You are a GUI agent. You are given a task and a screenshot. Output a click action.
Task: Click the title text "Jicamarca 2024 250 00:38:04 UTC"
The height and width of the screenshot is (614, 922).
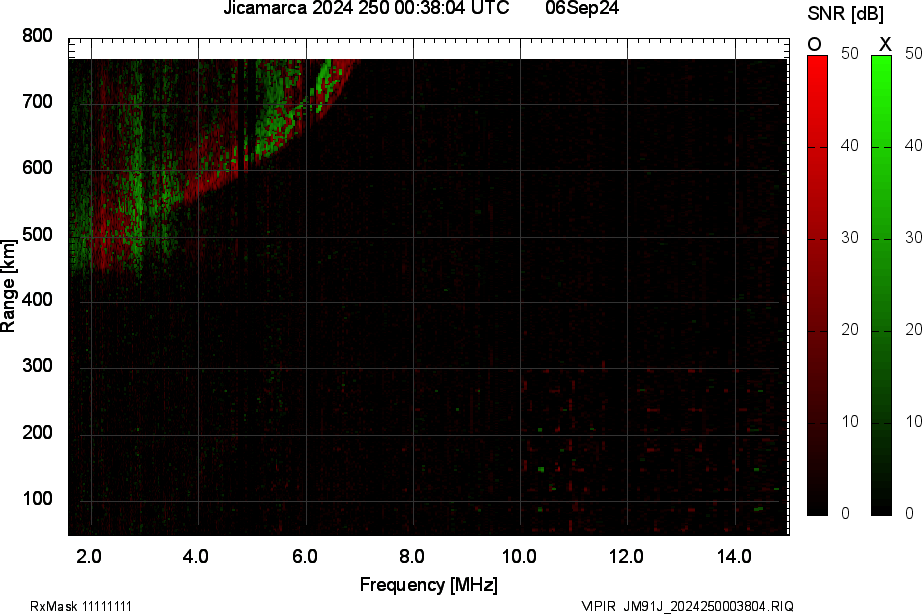[x=366, y=8]
